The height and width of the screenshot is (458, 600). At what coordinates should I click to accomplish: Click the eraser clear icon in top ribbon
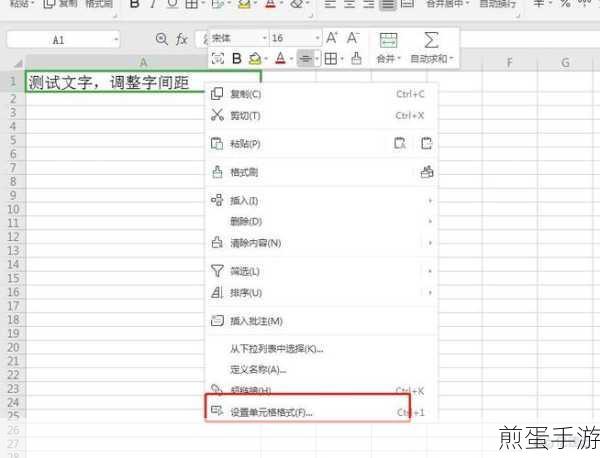pos(297,4)
